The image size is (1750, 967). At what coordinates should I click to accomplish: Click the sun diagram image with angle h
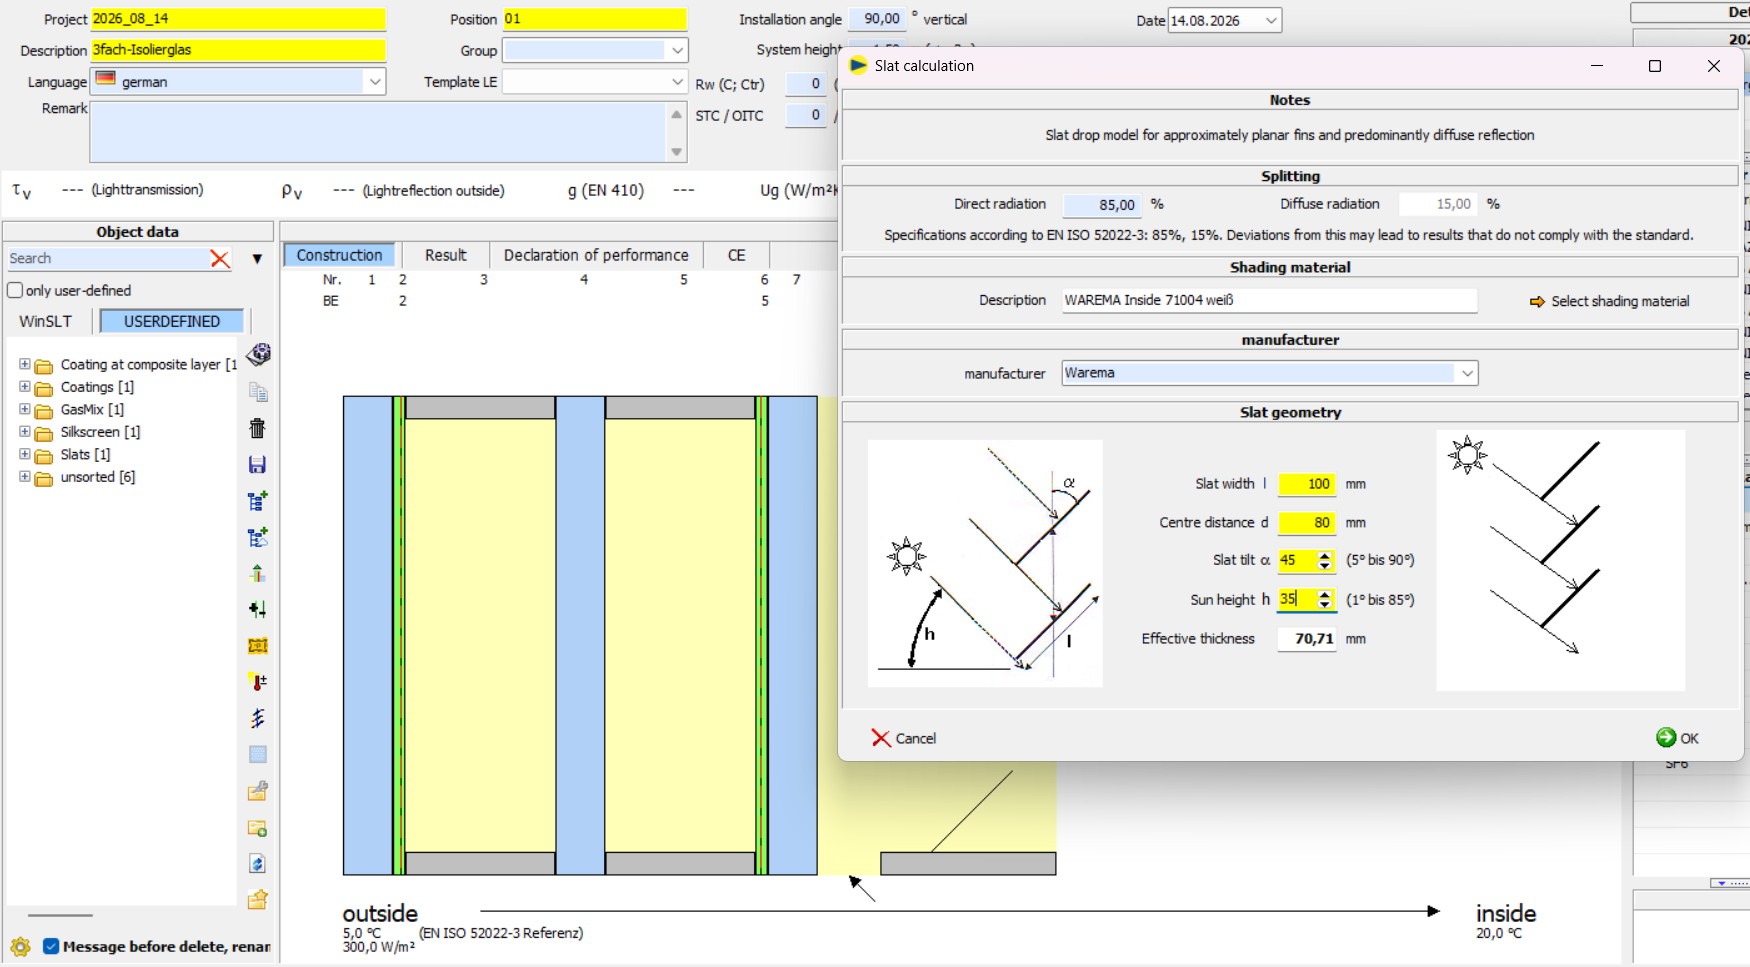point(985,563)
